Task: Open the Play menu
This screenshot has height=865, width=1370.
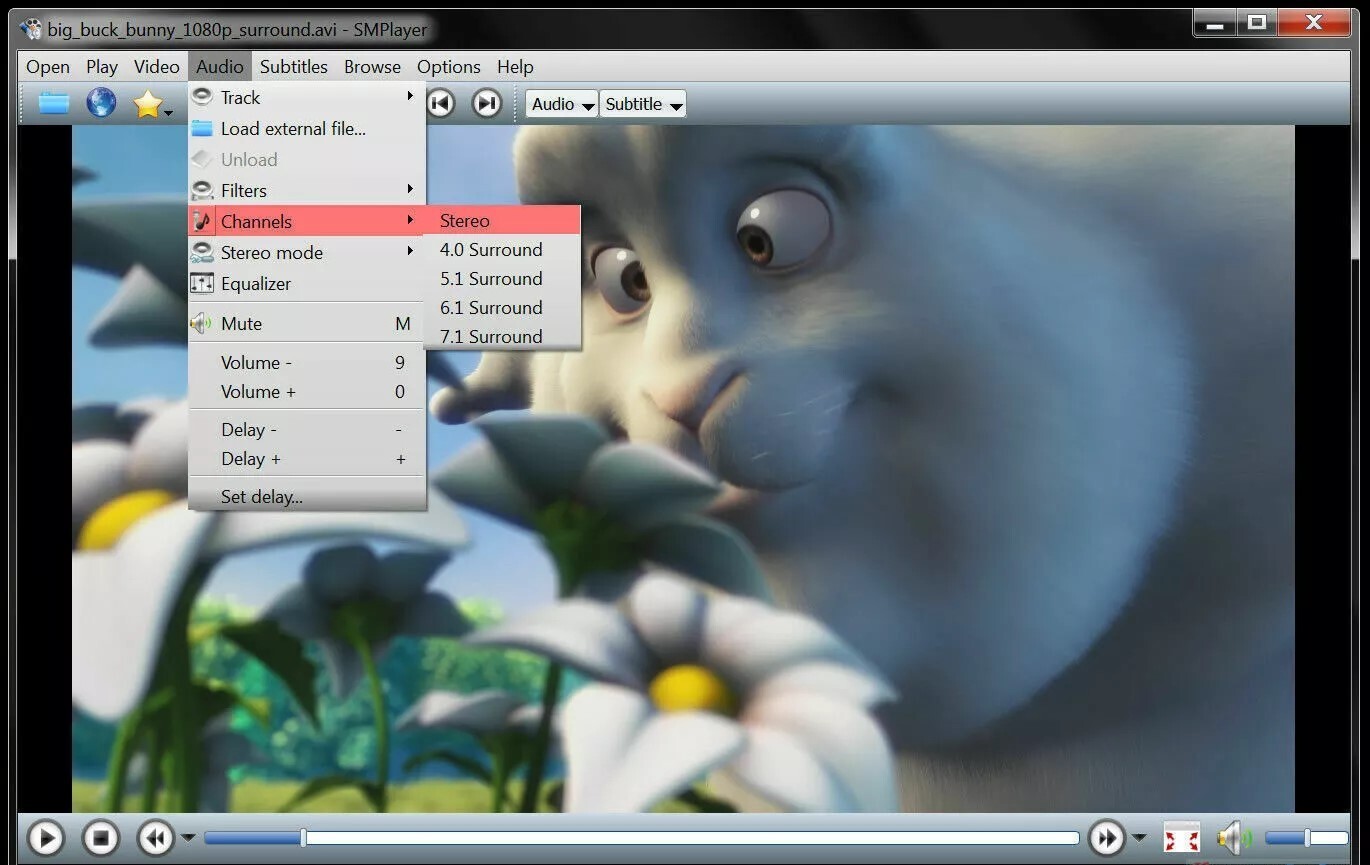Action: click(102, 67)
